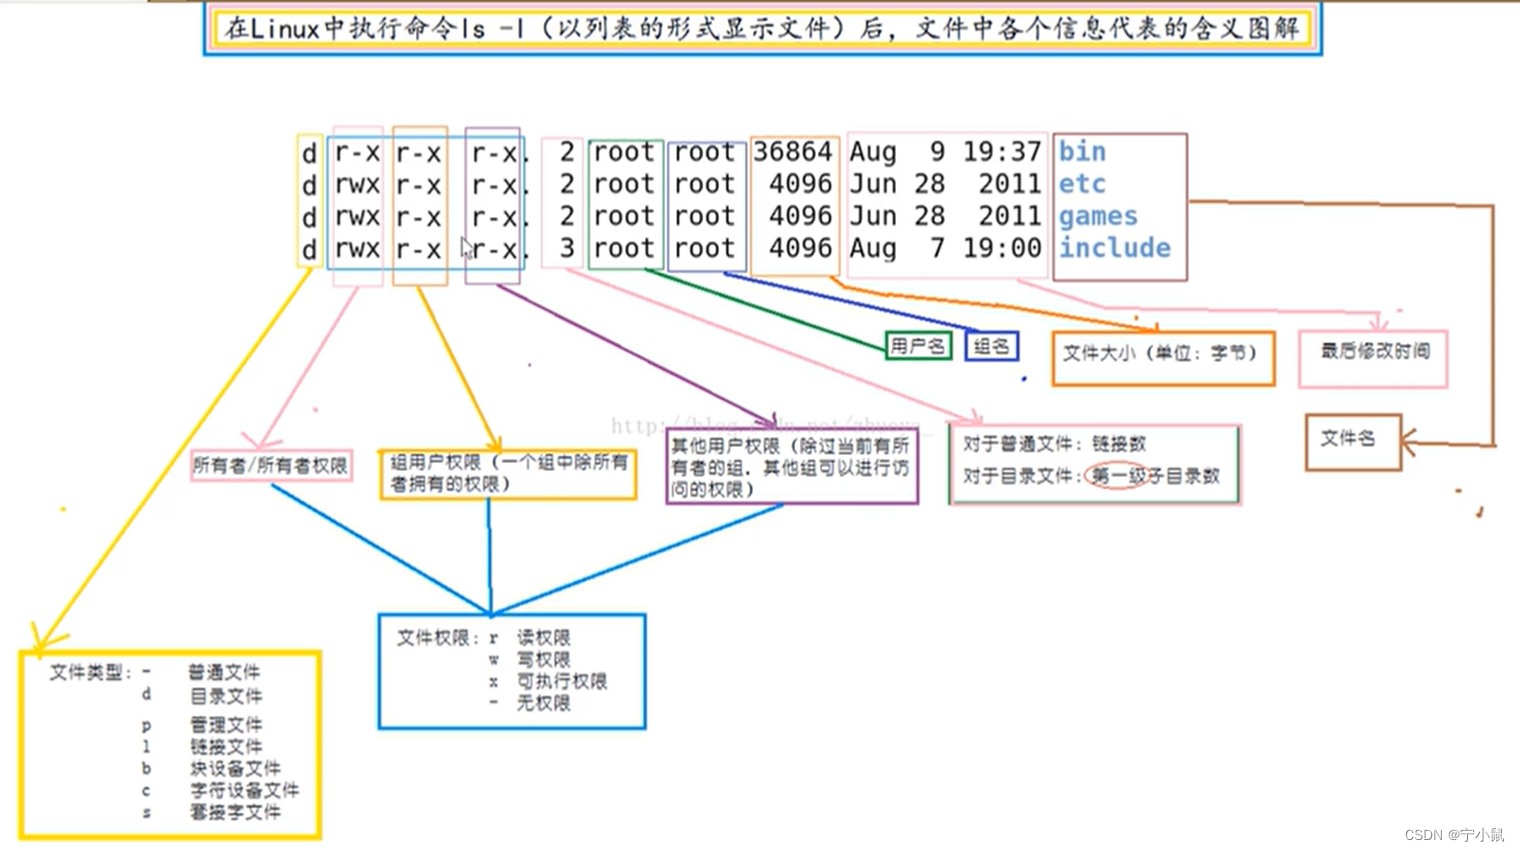Screen dimensions: 1520x851
Task: Click the file size '36864'
Action: pos(793,152)
